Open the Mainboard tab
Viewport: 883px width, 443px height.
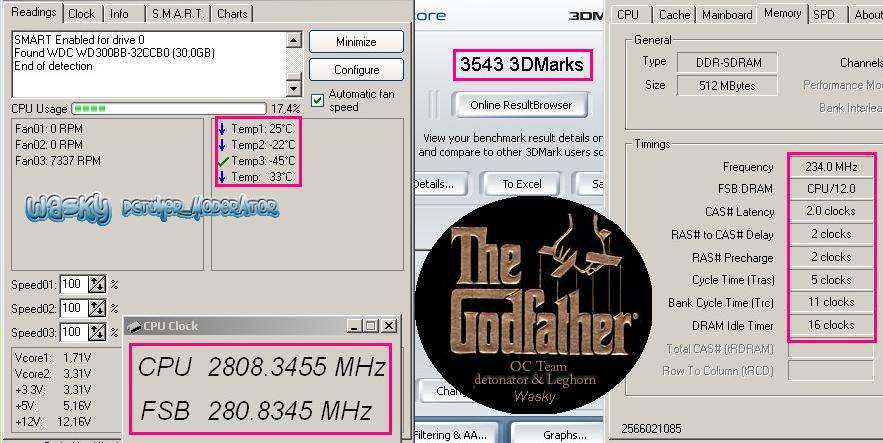[727, 15]
